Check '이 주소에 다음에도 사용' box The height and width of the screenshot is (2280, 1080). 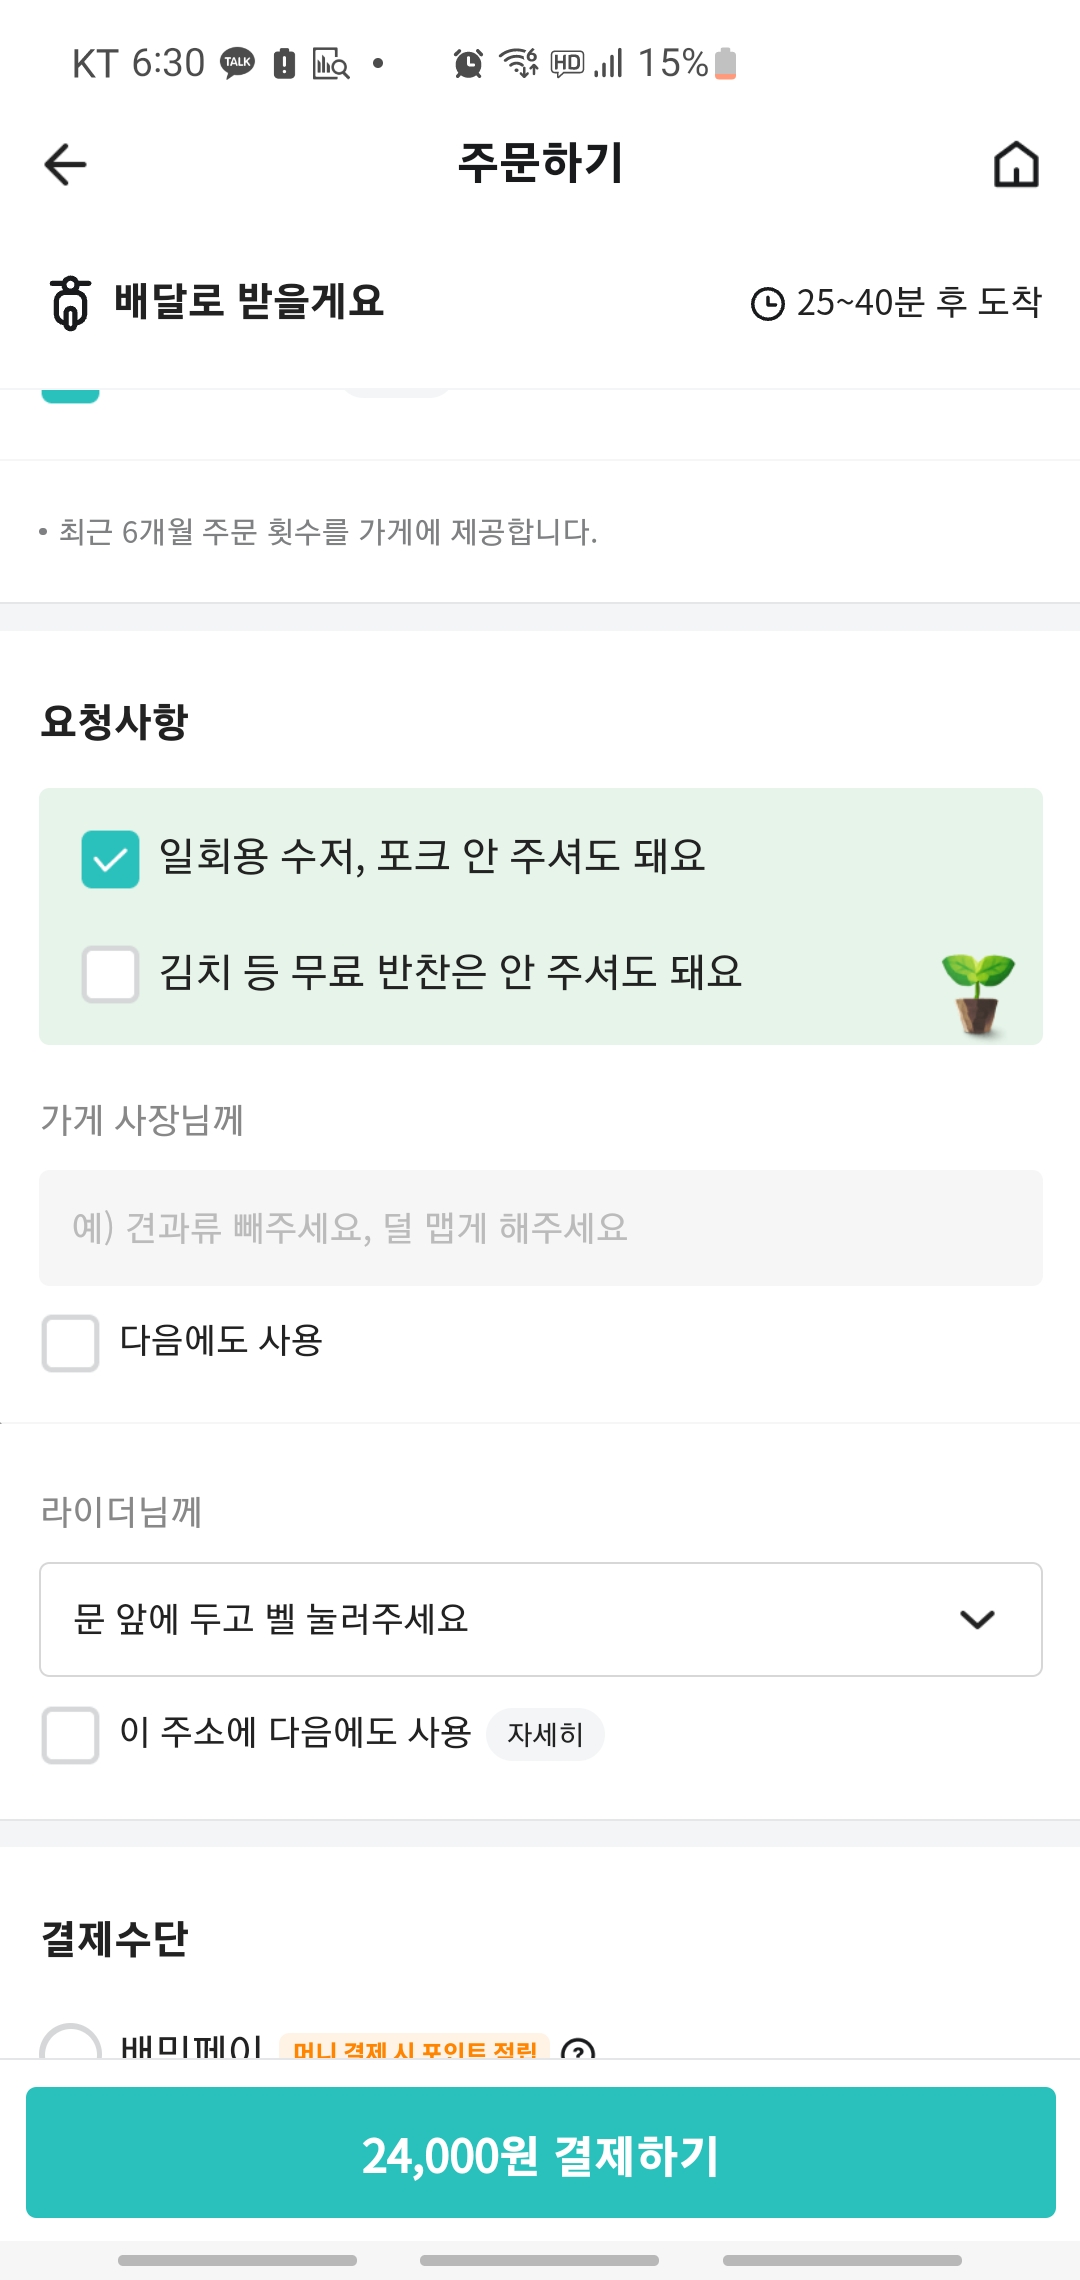tap(70, 1734)
